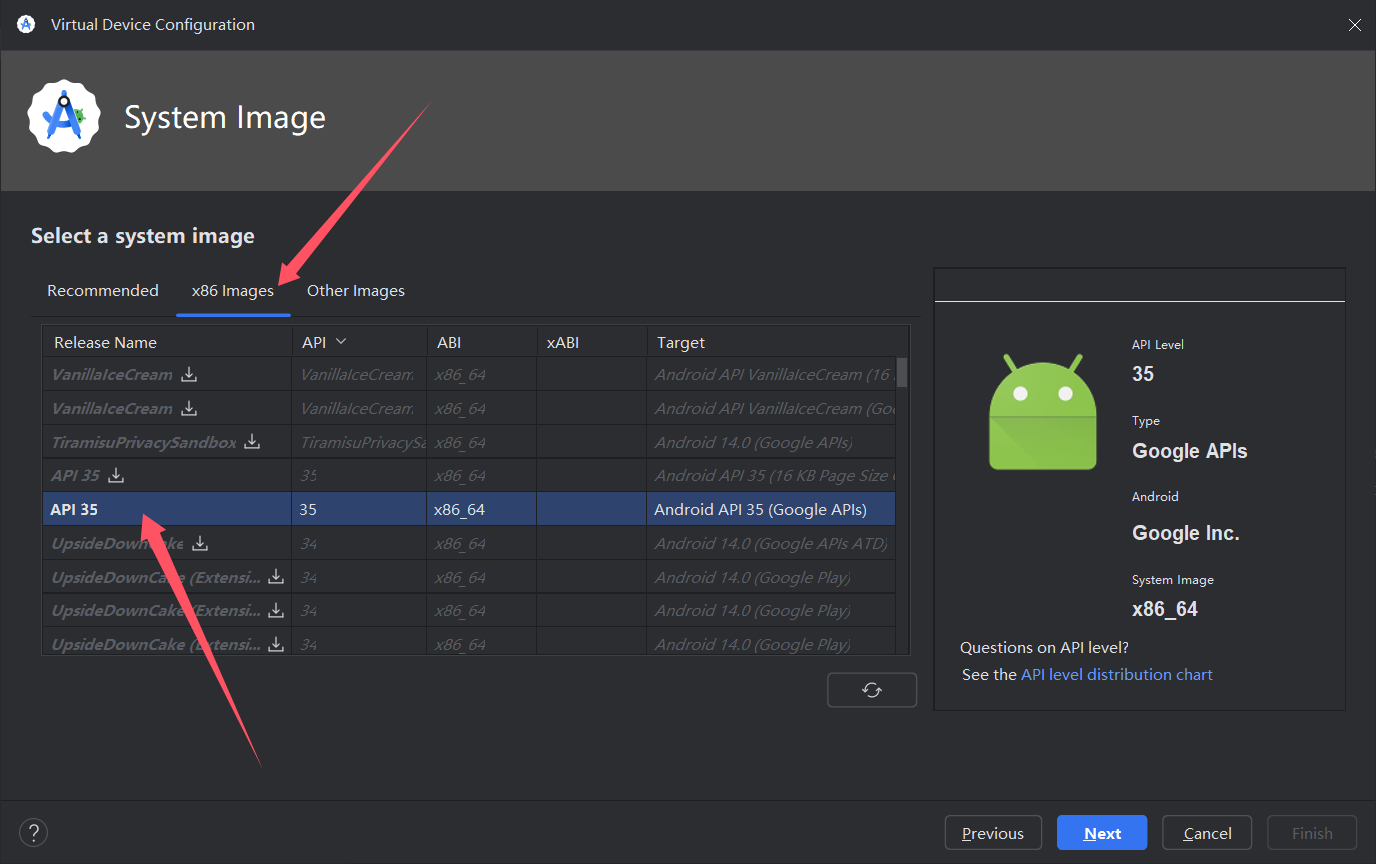Switch to the Recommended tab

pos(103,291)
